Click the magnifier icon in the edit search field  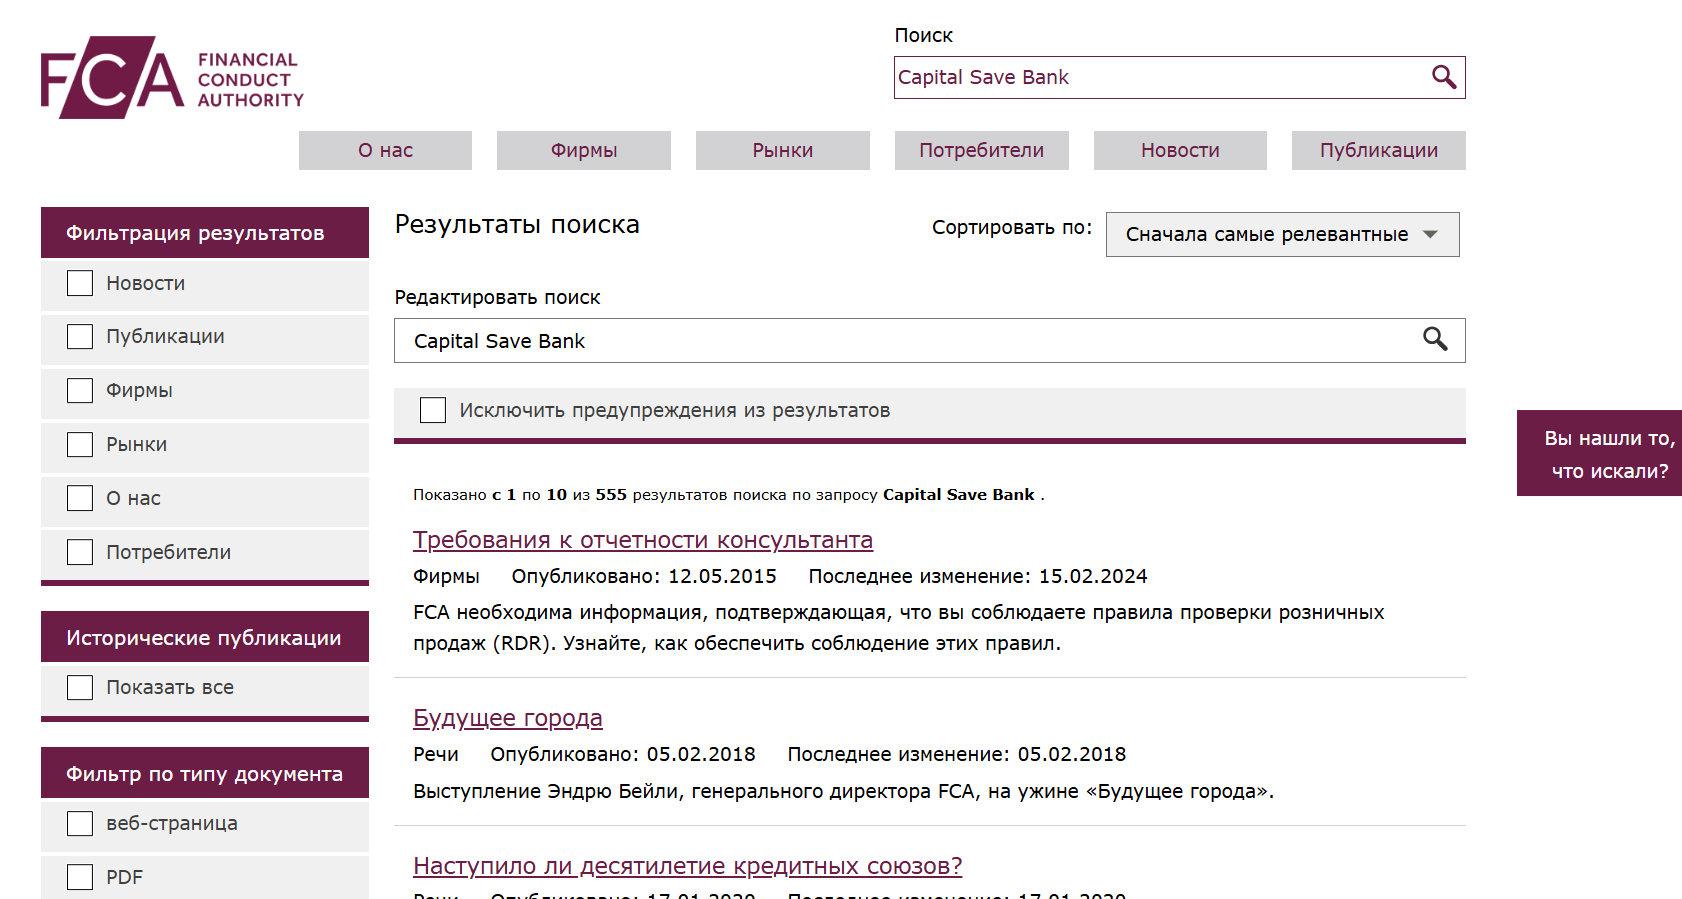click(x=1437, y=340)
